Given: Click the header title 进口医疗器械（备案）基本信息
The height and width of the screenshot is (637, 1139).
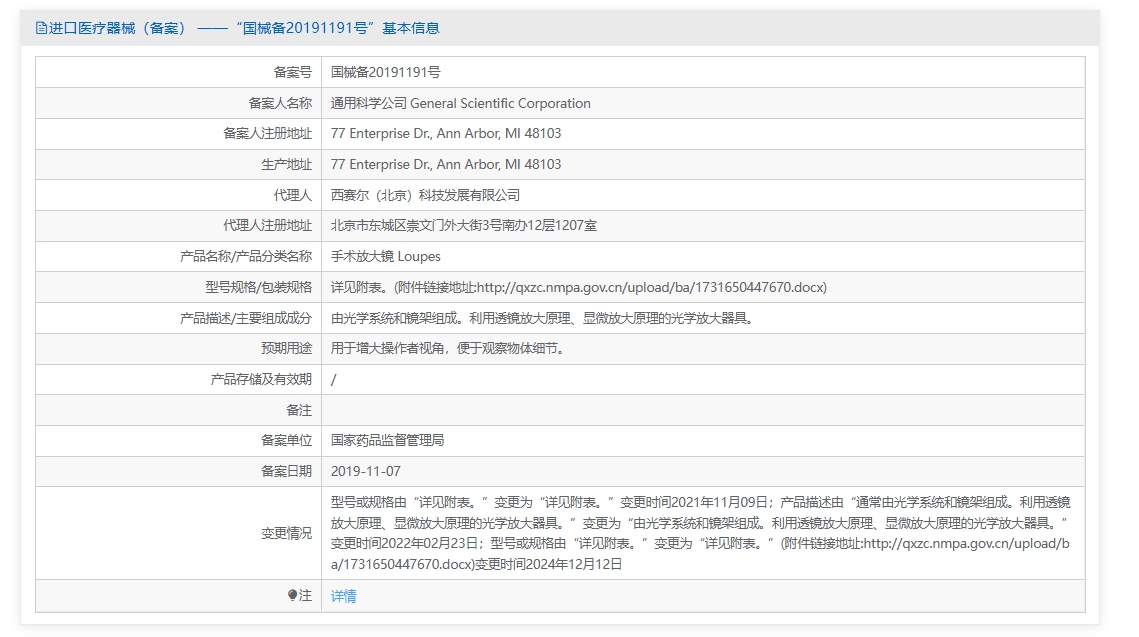Looking at the screenshot, I should click(243, 28).
